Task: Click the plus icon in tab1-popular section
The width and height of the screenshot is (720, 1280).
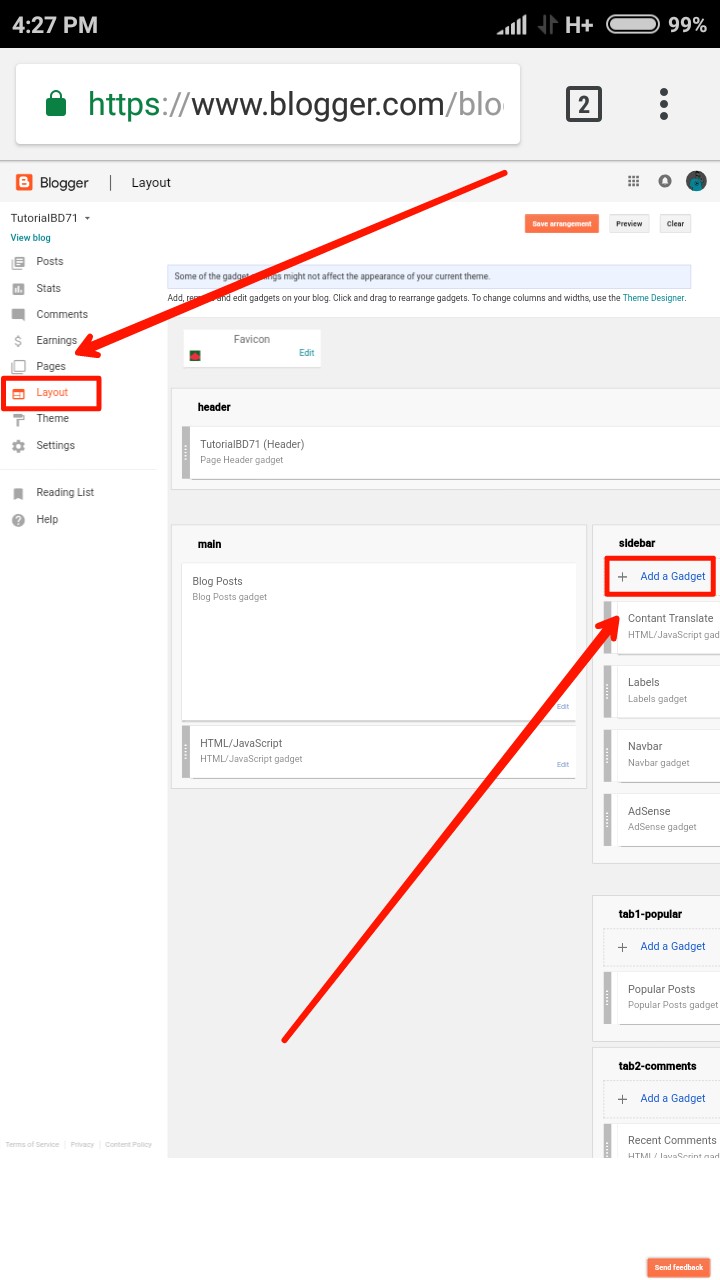Action: click(622, 947)
